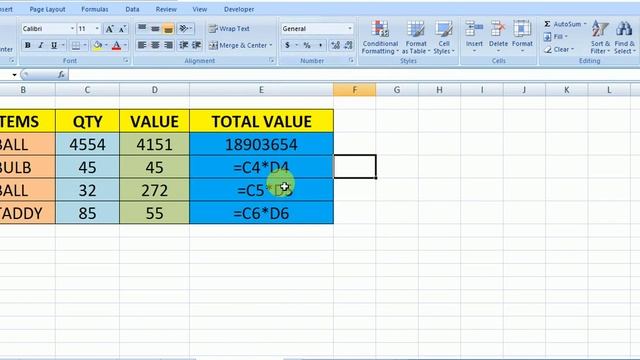
Task: Open Name Box dropdown arrow
Action: click(14, 75)
